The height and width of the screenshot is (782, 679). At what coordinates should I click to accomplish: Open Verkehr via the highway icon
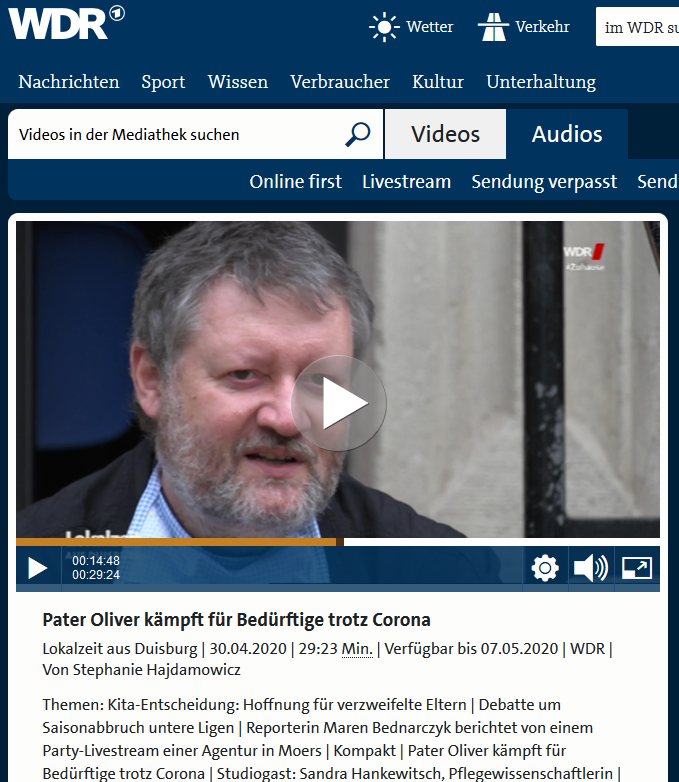(x=493, y=26)
